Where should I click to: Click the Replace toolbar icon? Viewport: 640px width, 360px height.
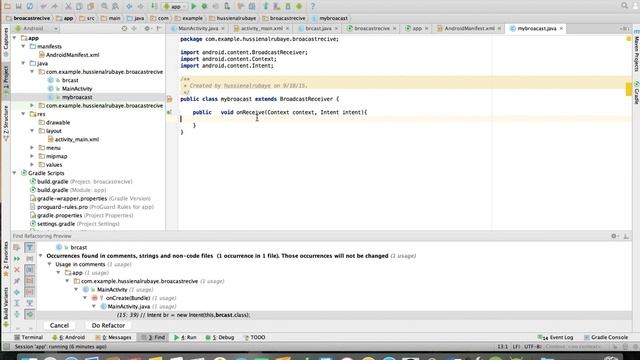pos(116,6)
